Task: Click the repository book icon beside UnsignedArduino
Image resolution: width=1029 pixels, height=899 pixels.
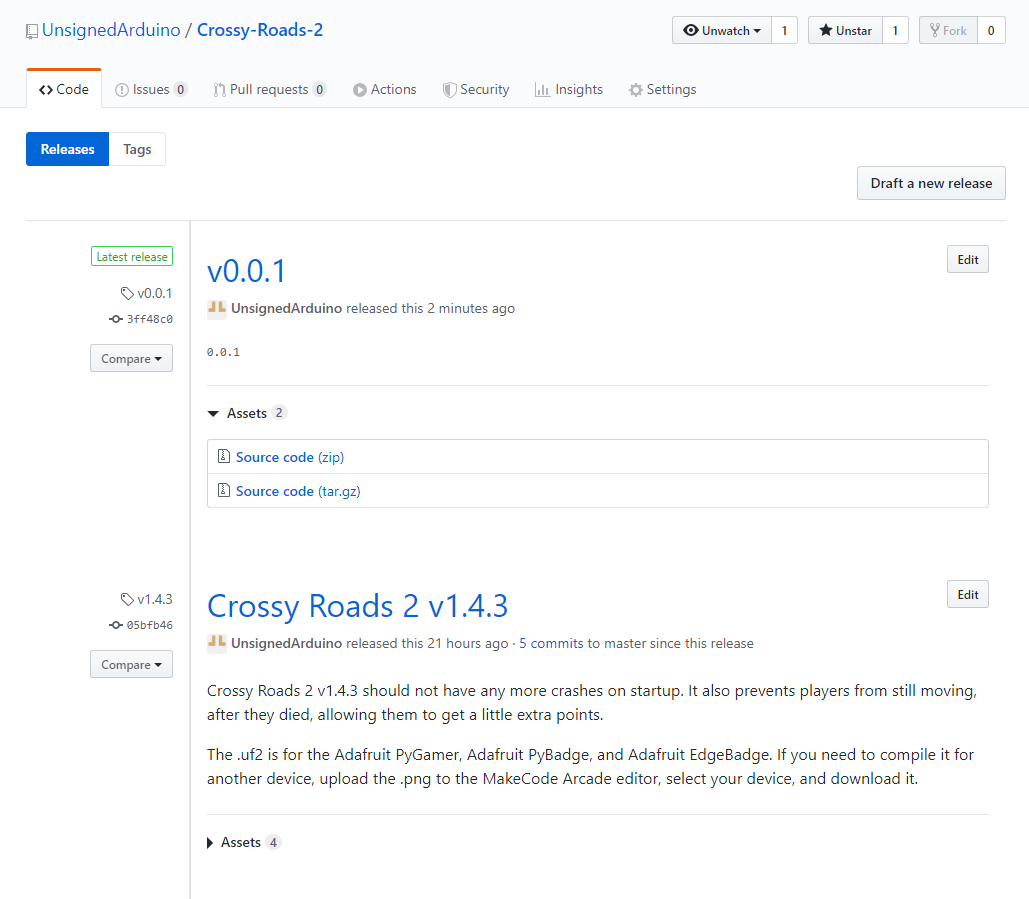Action: (x=32, y=31)
